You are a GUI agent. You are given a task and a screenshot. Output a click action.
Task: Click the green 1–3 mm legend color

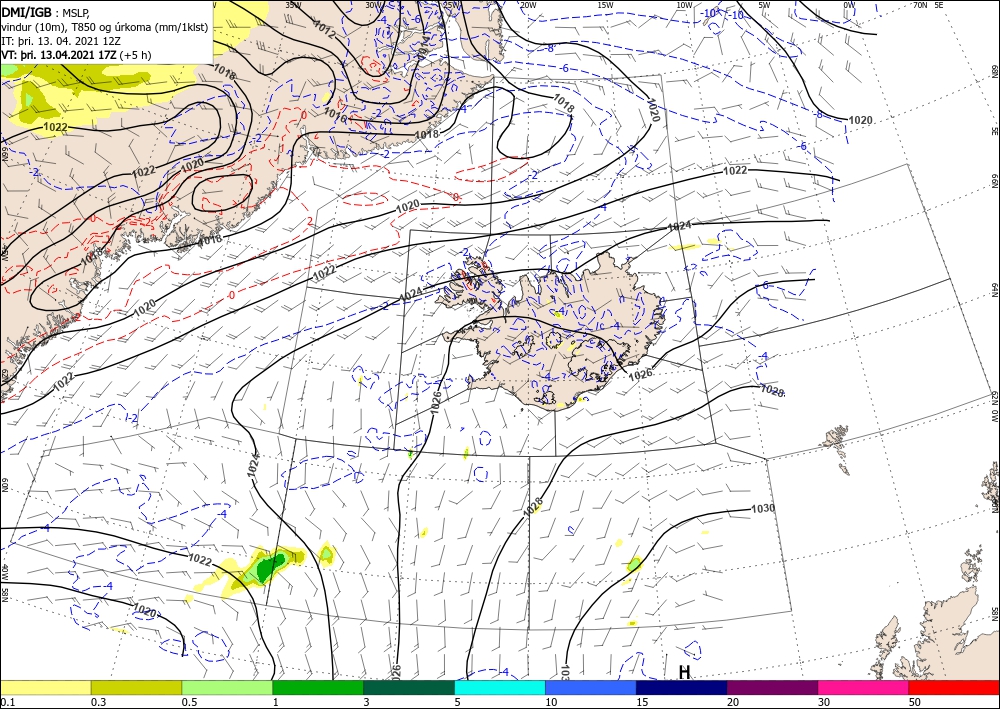318,687
